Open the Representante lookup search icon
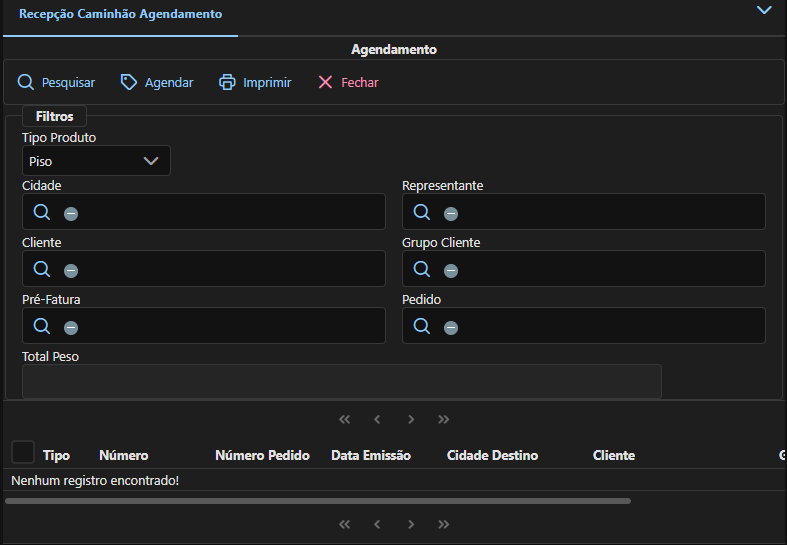This screenshot has width=787, height=545. pyautogui.click(x=422, y=212)
